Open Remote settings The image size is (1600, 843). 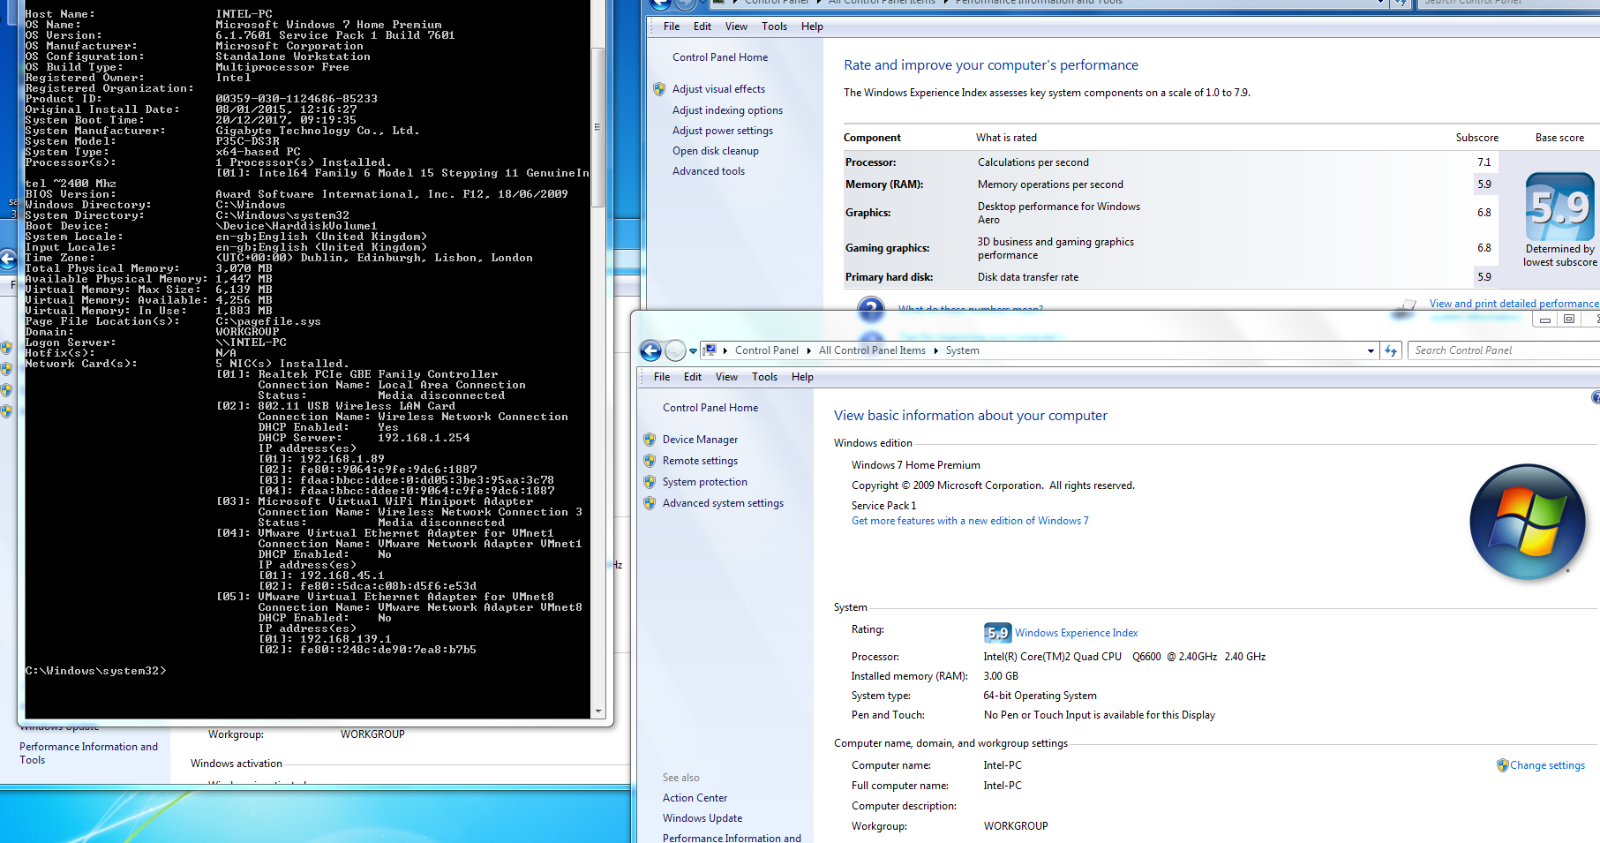[x=700, y=461]
